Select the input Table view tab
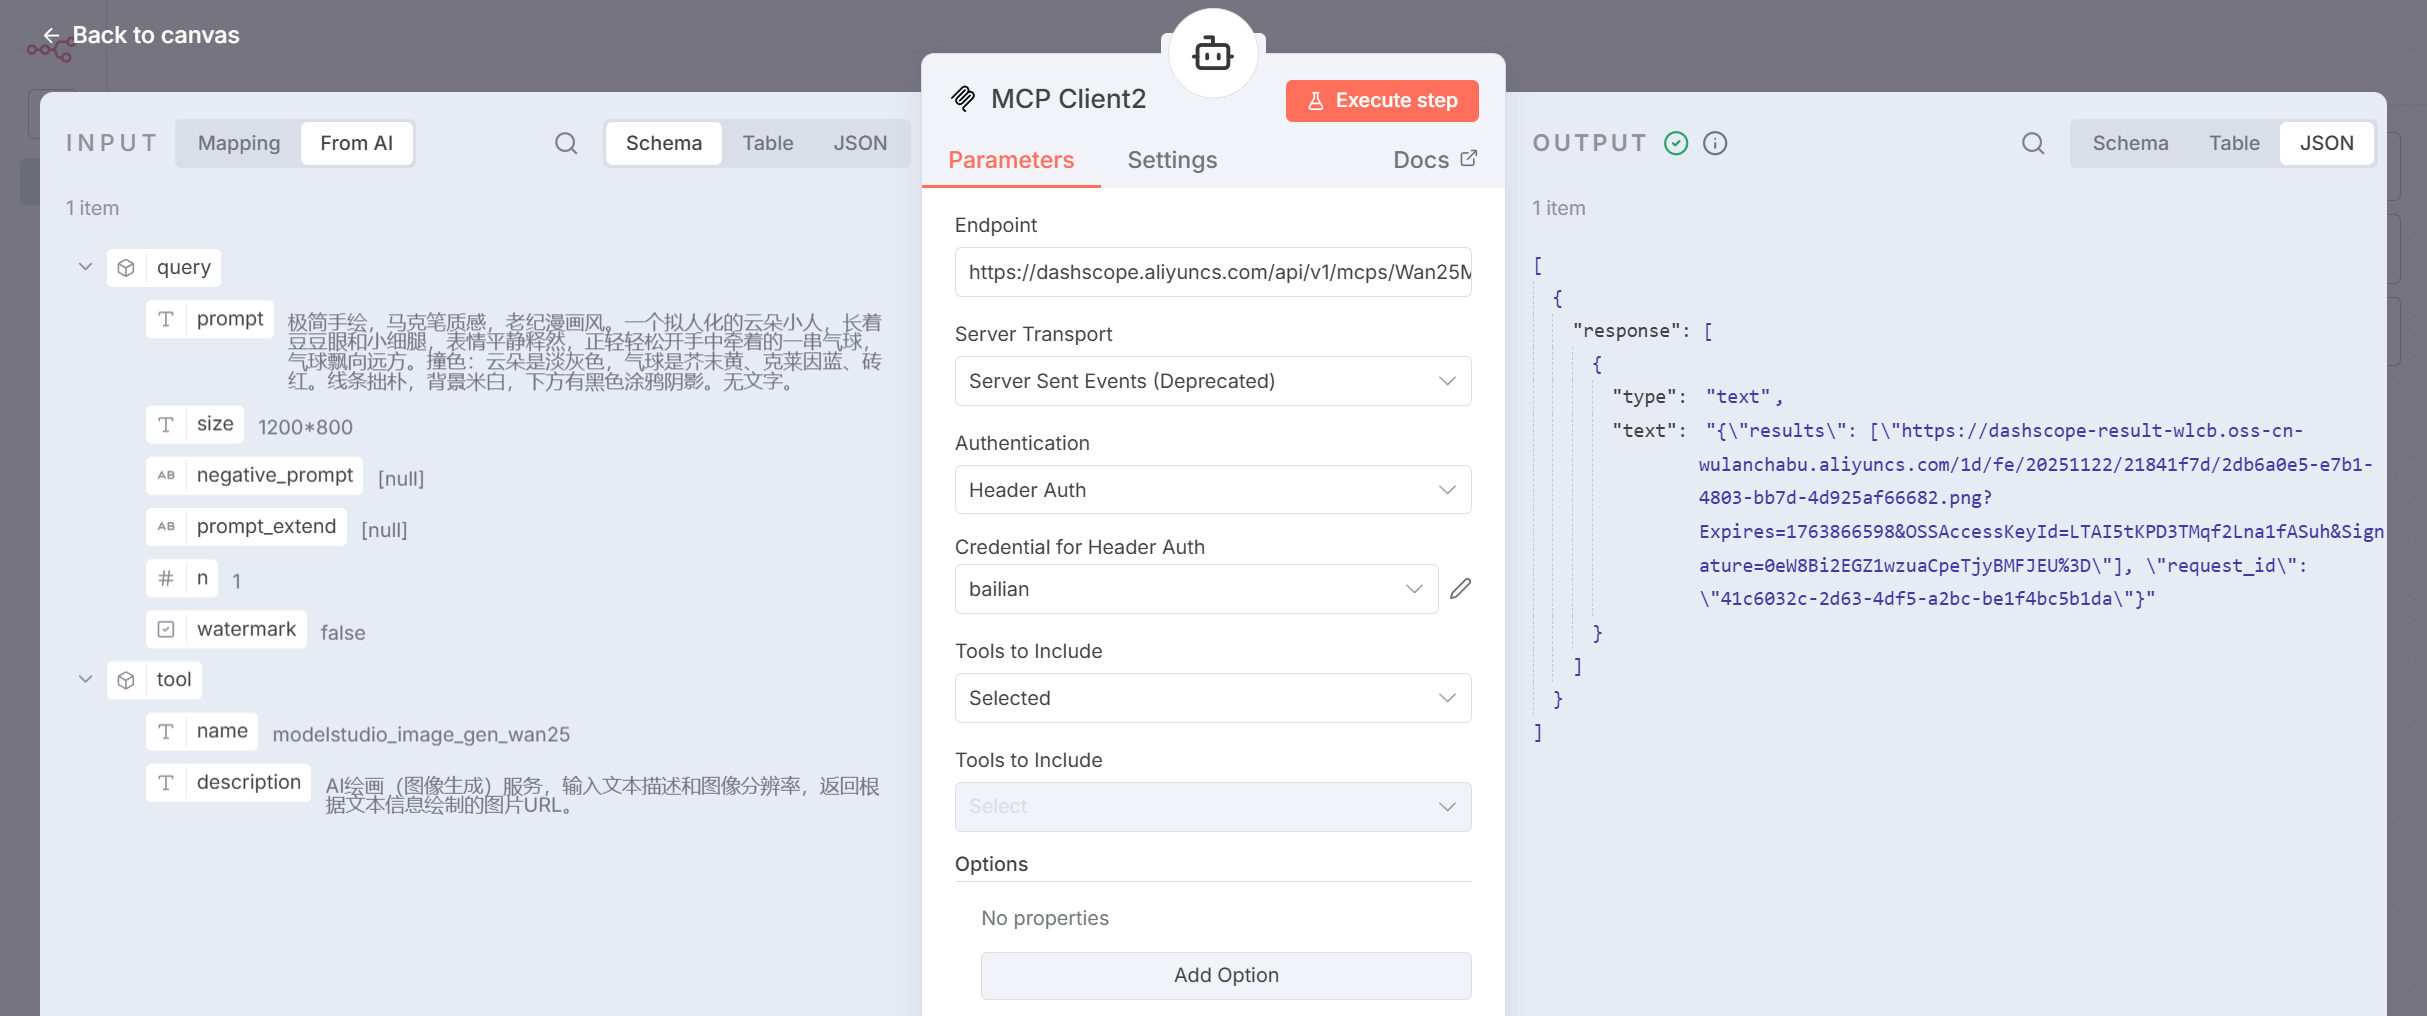 pyautogui.click(x=768, y=143)
